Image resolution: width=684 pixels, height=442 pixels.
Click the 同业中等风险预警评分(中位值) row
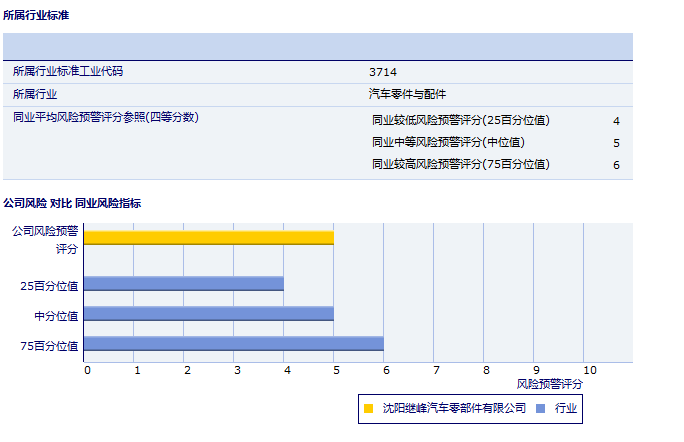[448, 143]
